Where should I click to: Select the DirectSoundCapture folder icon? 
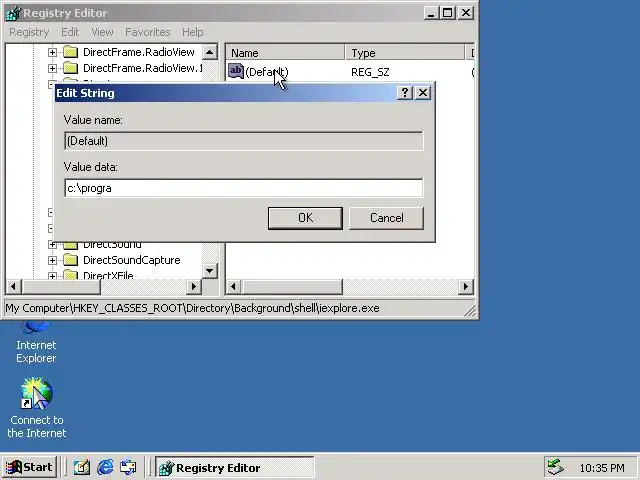(71, 260)
